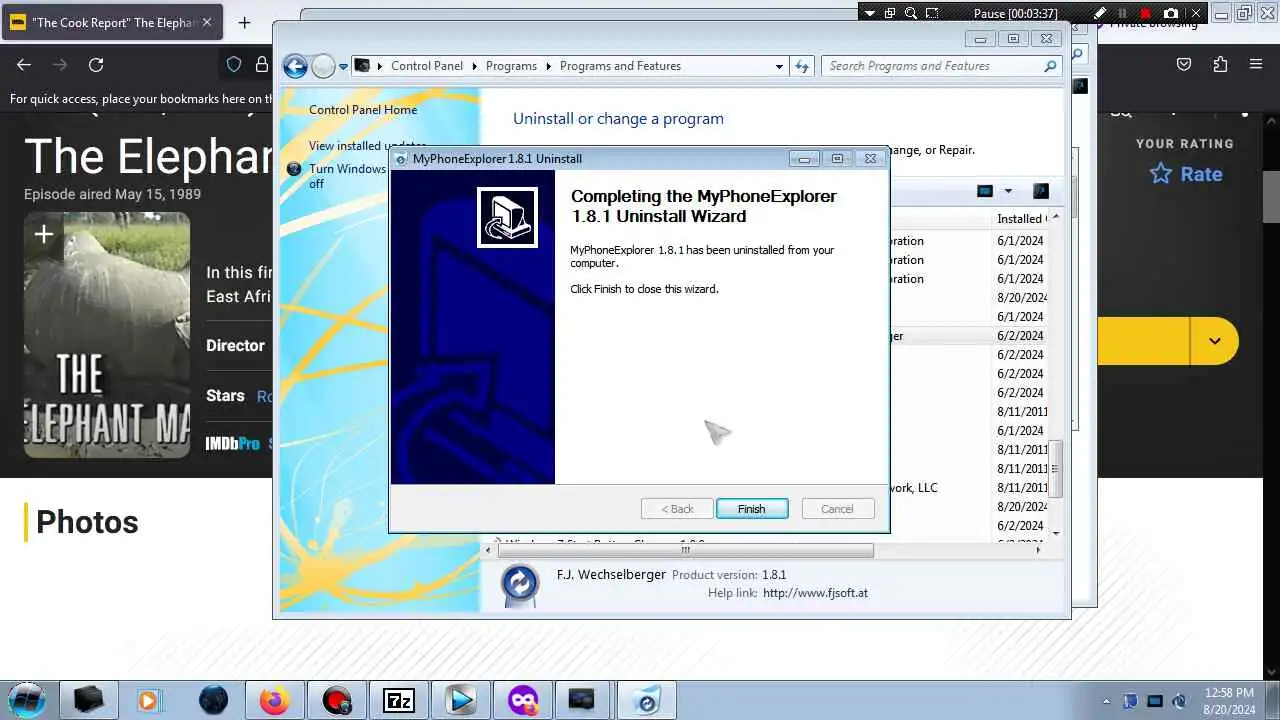Click The Elephant Man poster thumbnail
This screenshot has width=1280, height=720.
[107, 335]
